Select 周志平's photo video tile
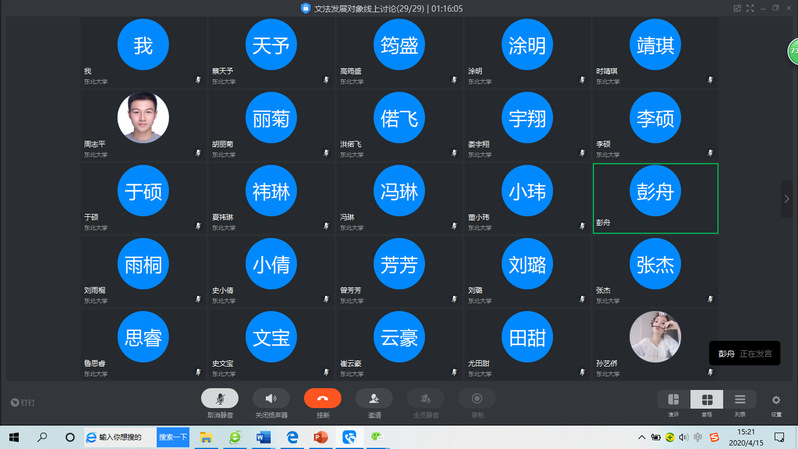Image resolution: width=798 pixels, height=449 pixels. 143,118
